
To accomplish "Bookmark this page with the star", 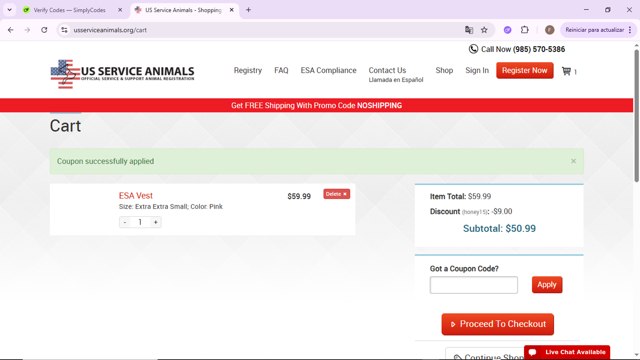I will pyautogui.click(x=484, y=30).
